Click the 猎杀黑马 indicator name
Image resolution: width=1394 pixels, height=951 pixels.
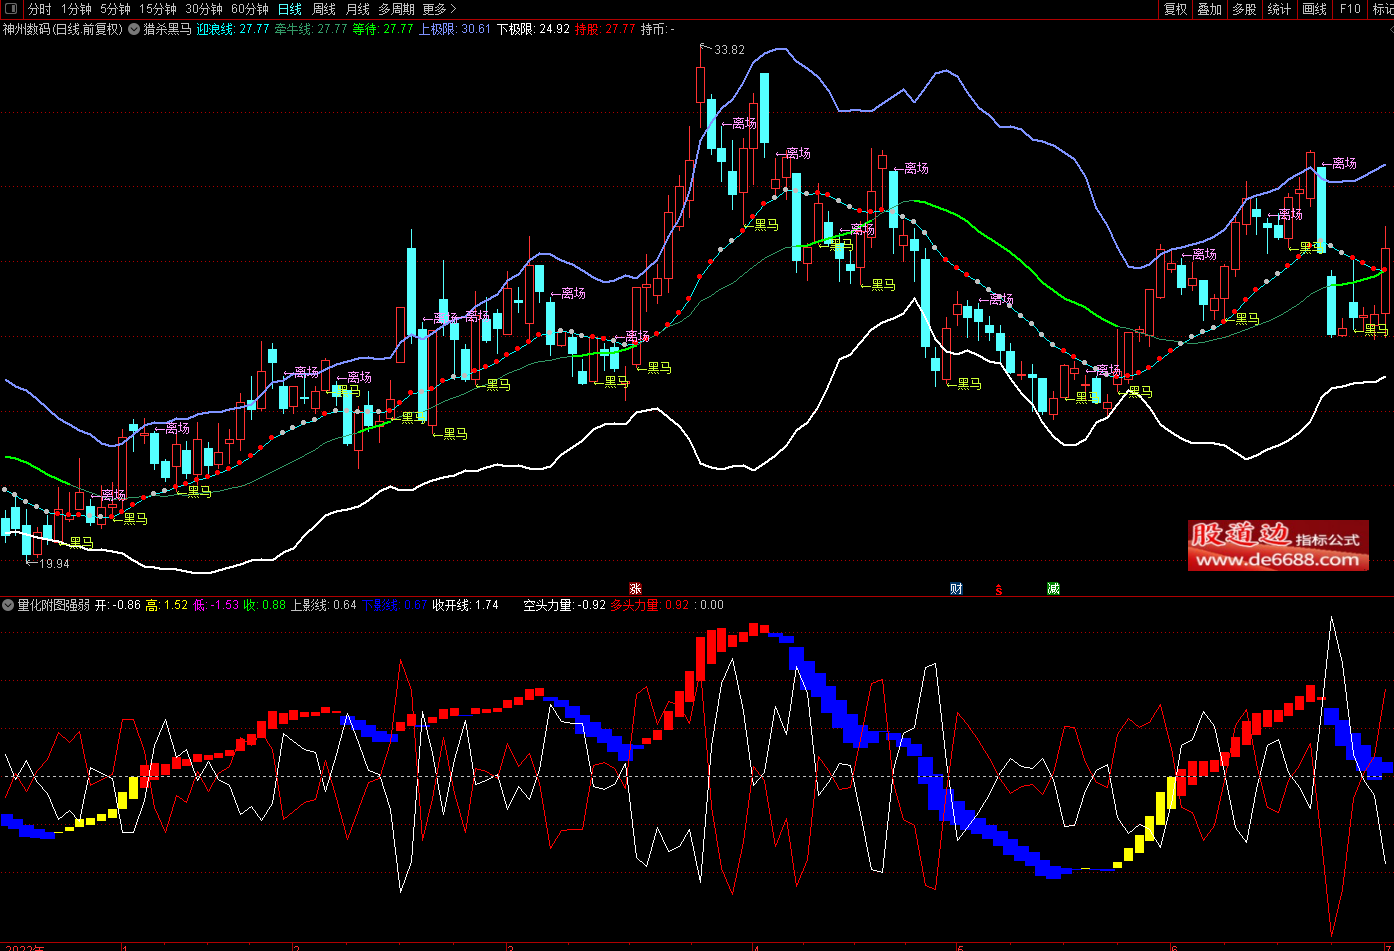point(167,29)
